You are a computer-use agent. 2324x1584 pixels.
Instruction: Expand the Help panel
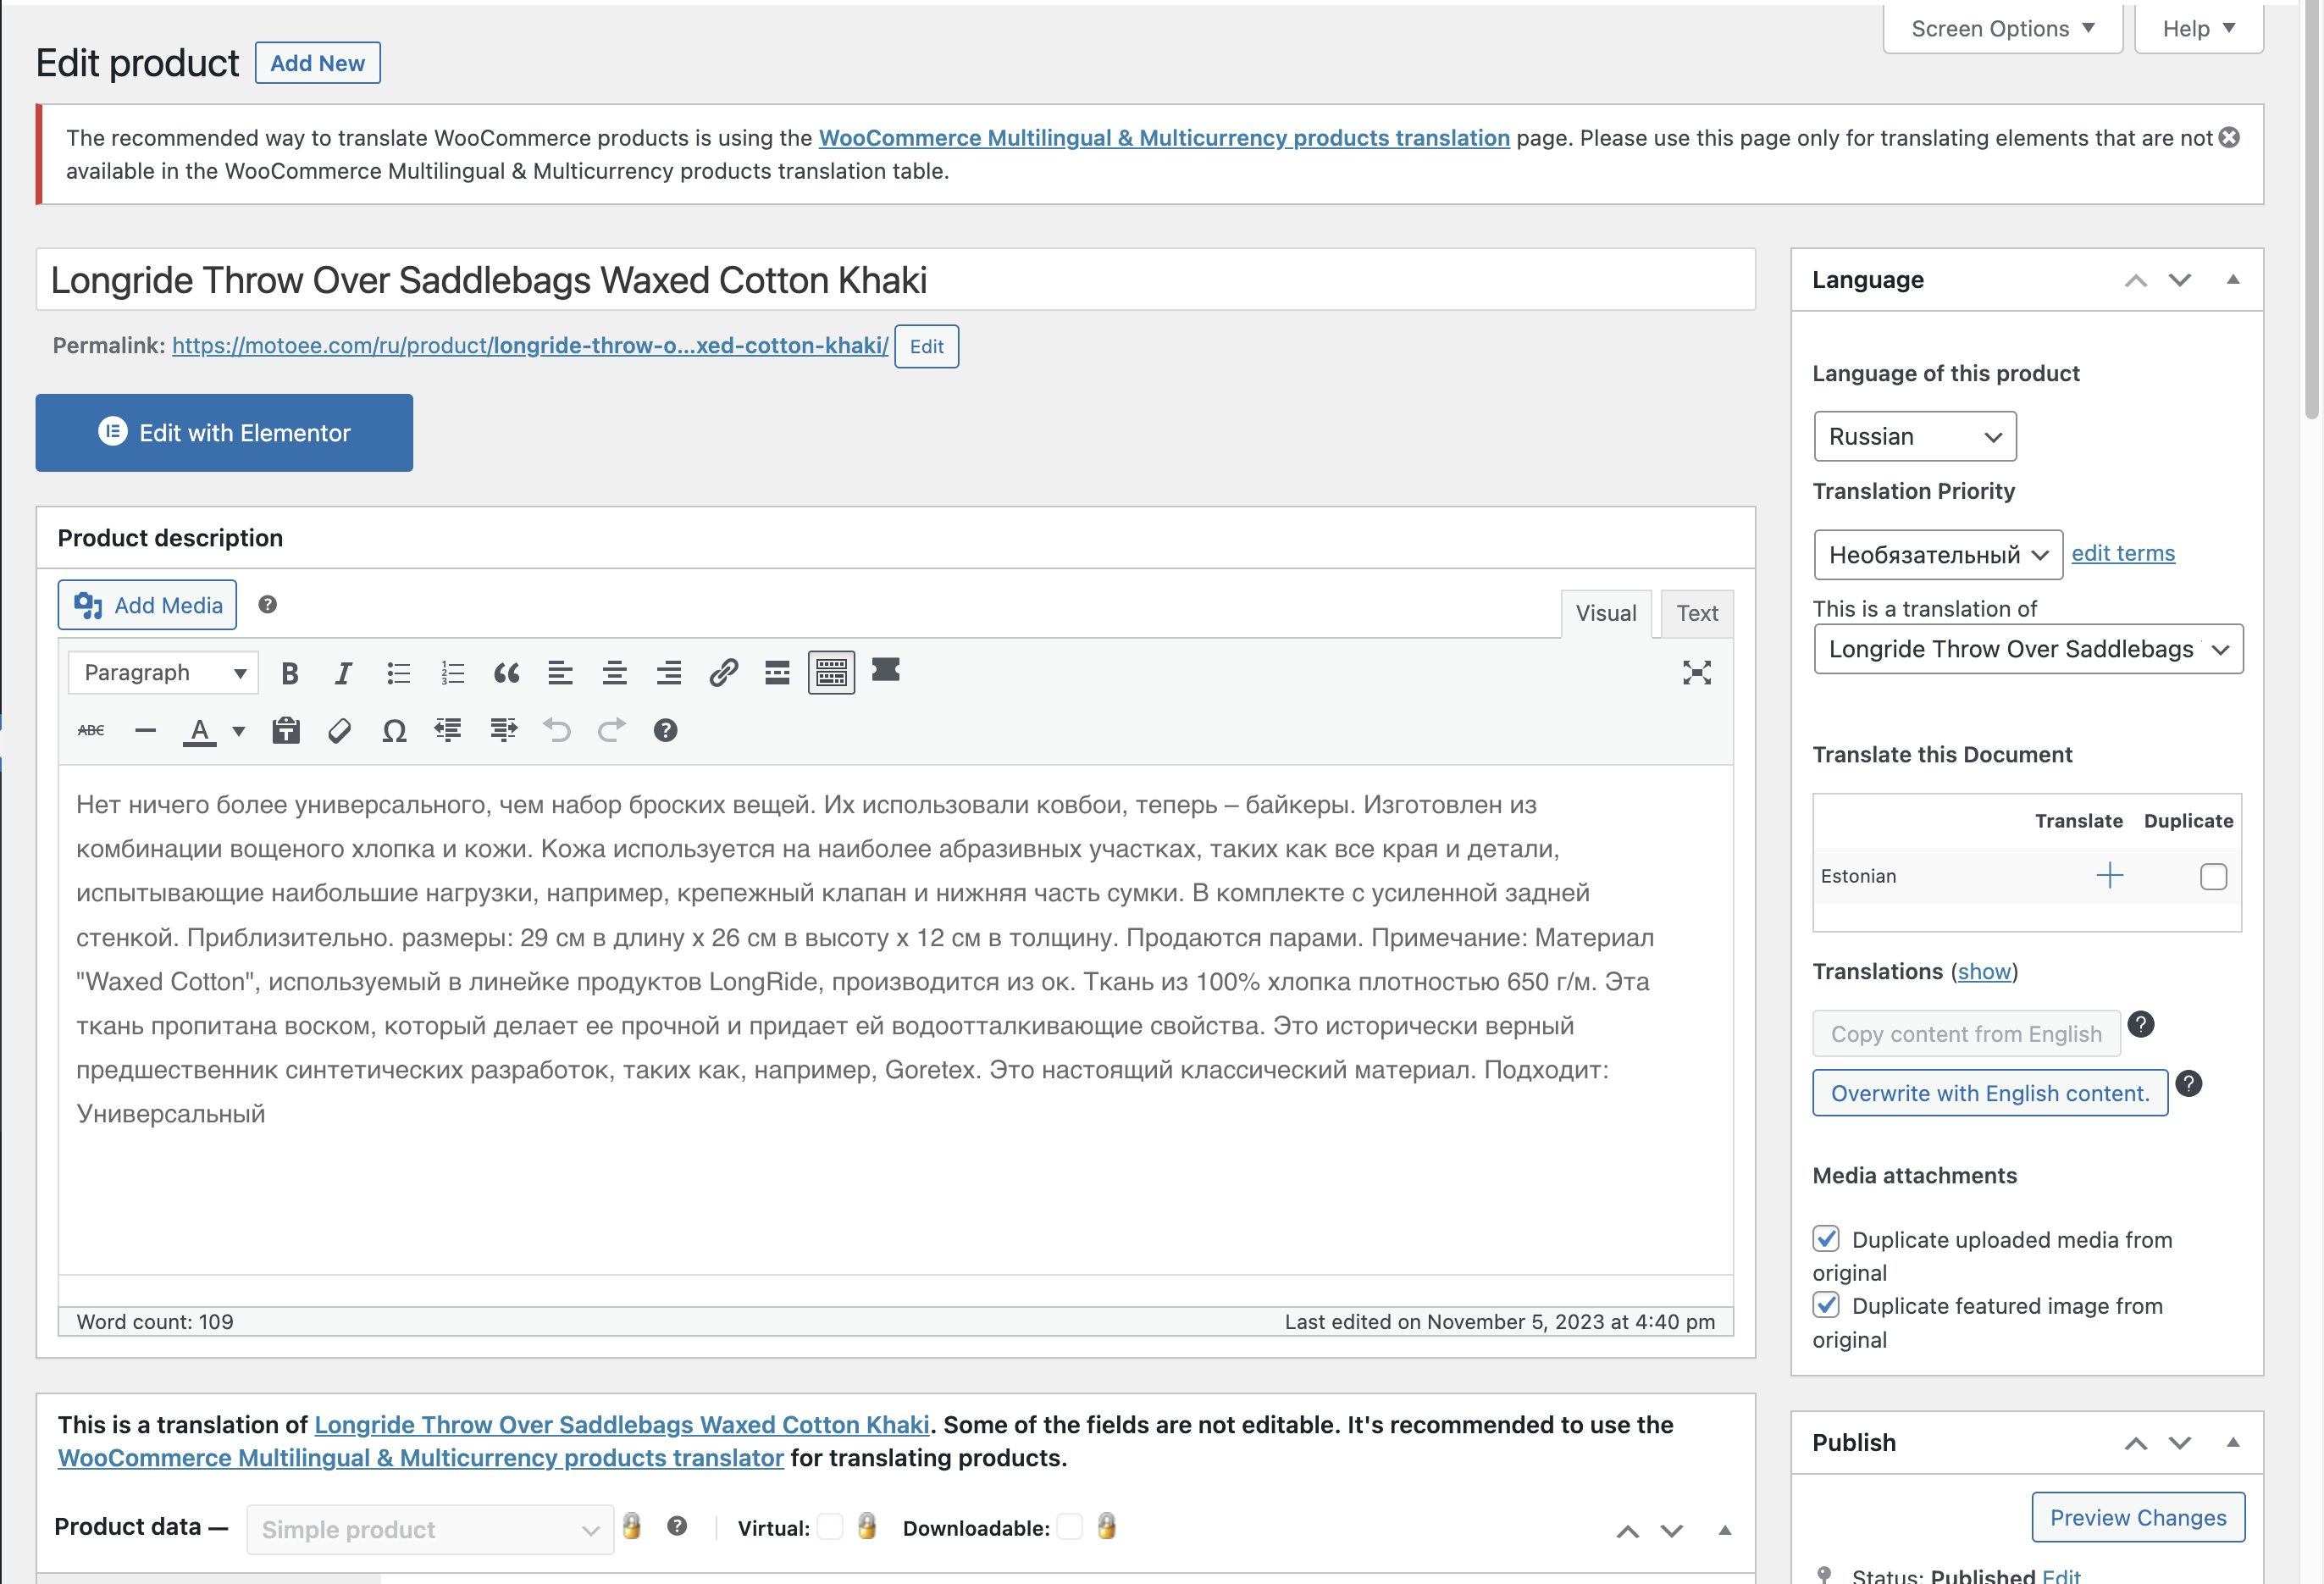[2199, 28]
